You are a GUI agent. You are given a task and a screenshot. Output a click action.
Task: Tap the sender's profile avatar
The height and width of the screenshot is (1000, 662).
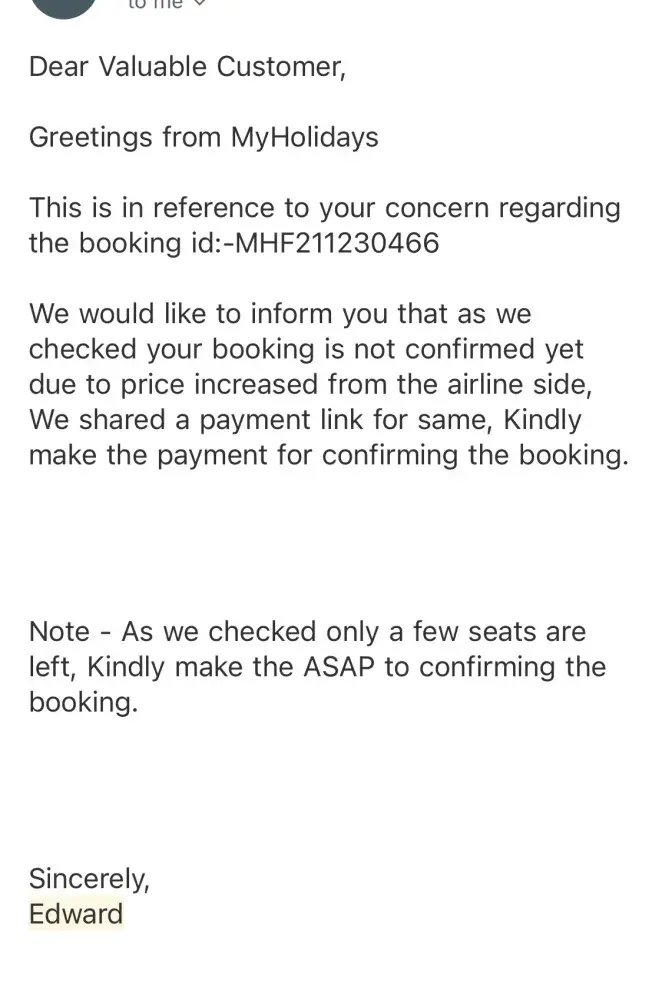tap(64, 6)
